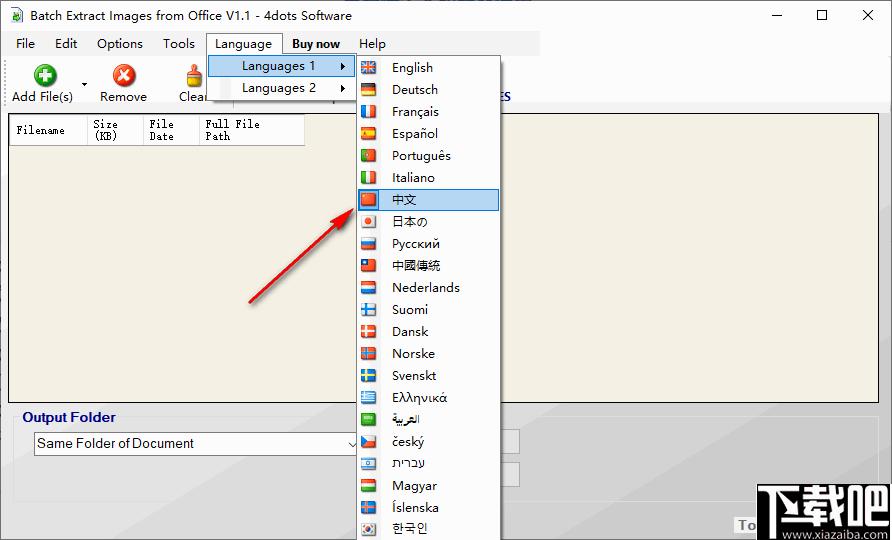
Task: Open the Output Folder combo box
Action: [x=196, y=443]
